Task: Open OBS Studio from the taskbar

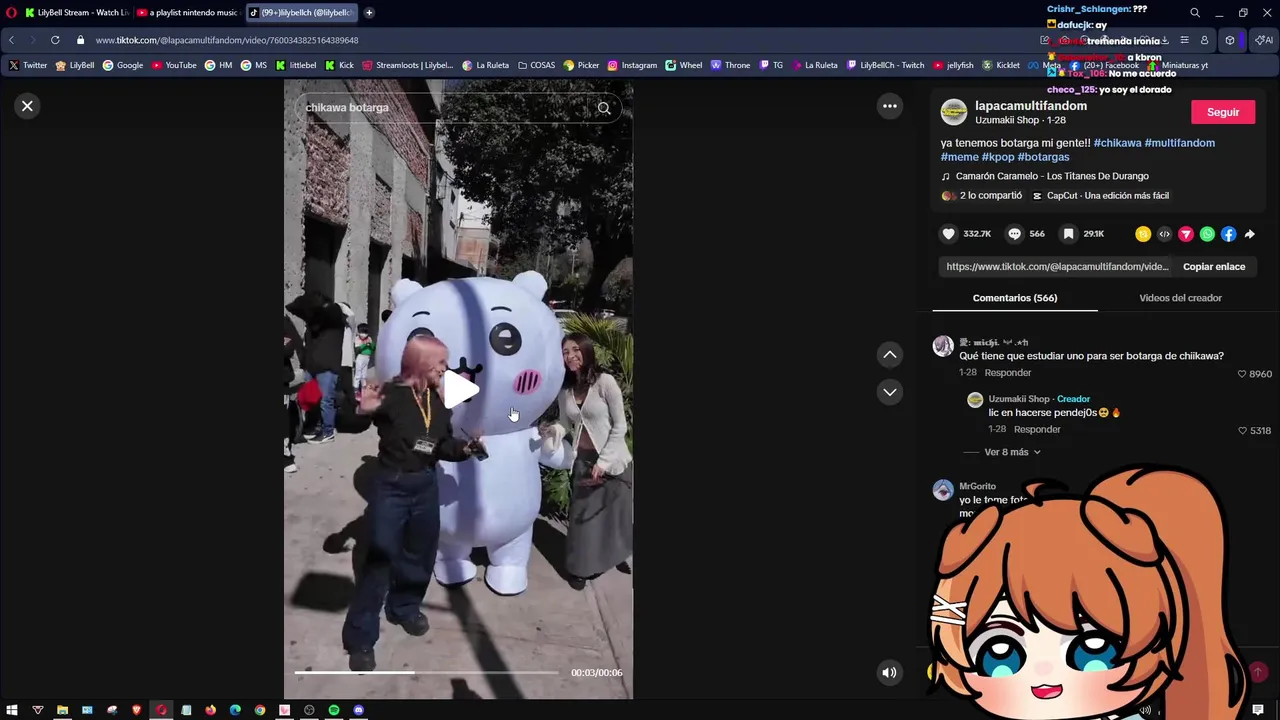Action: coord(309,710)
